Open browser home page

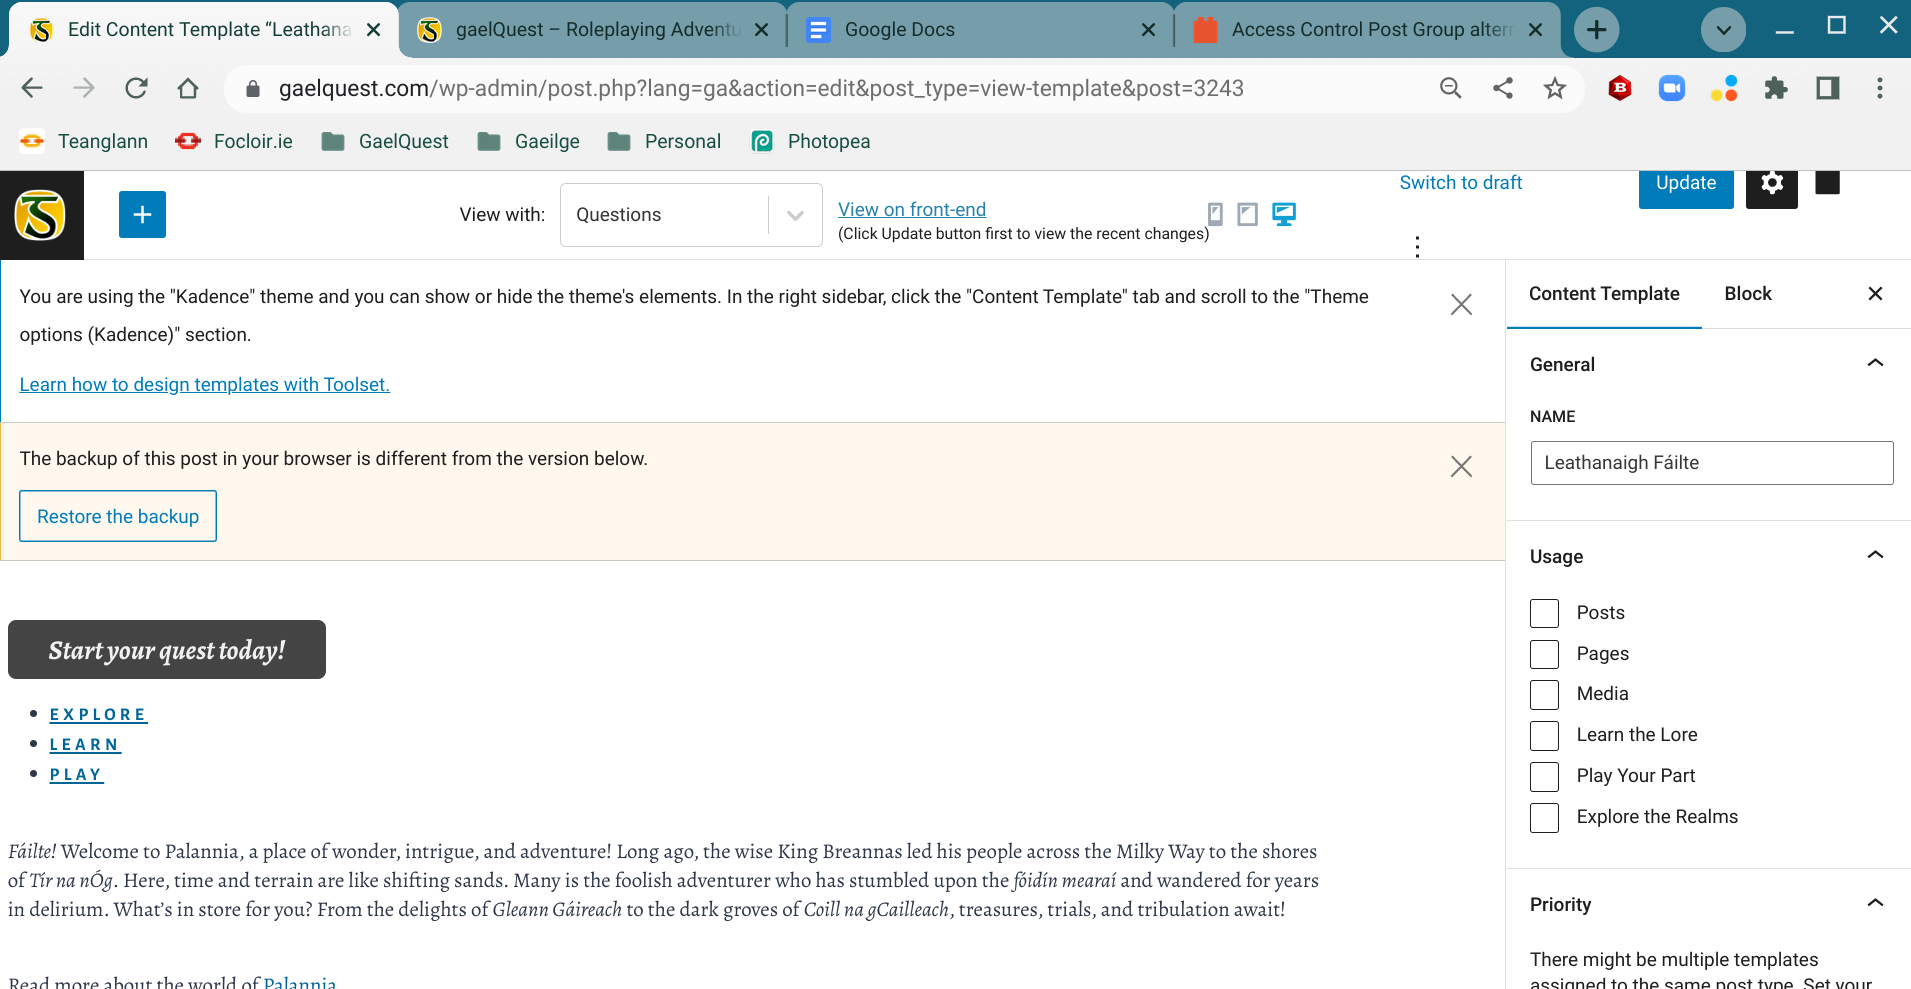pos(188,88)
